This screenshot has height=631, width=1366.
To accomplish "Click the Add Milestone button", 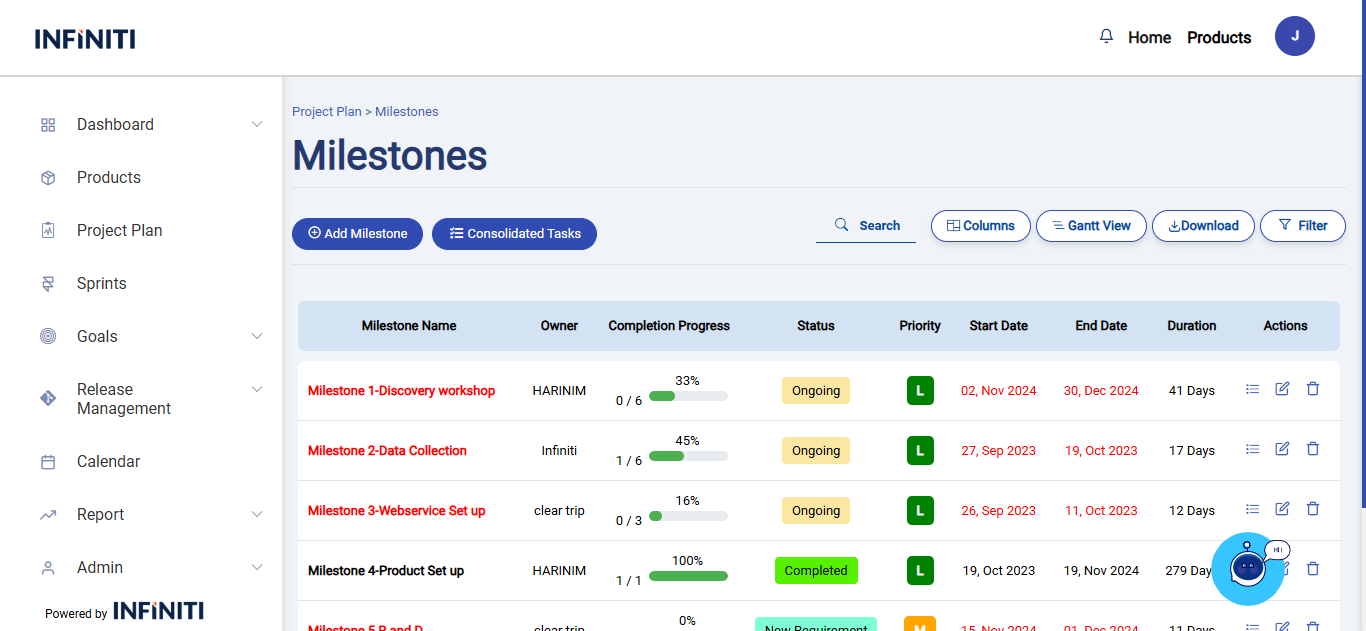I will coord(357,234).
